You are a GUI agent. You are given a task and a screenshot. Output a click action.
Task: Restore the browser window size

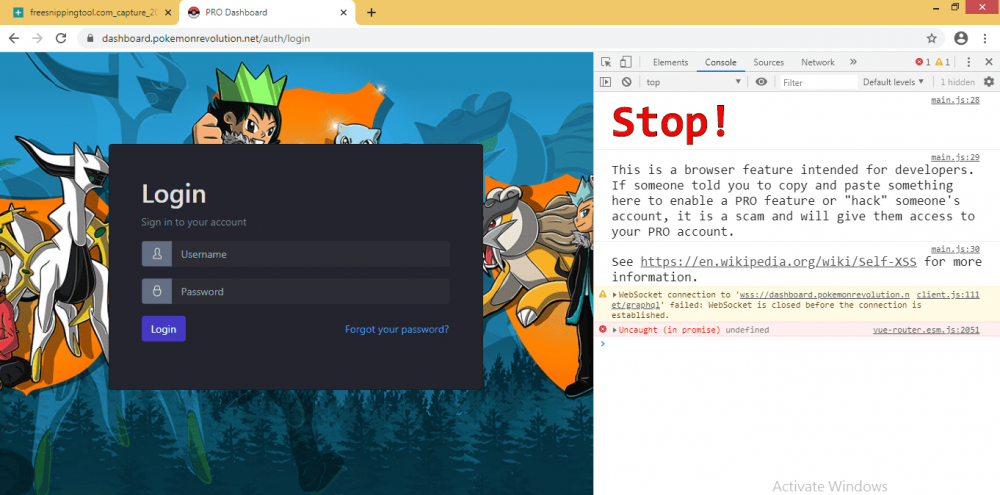pos(955,8)
